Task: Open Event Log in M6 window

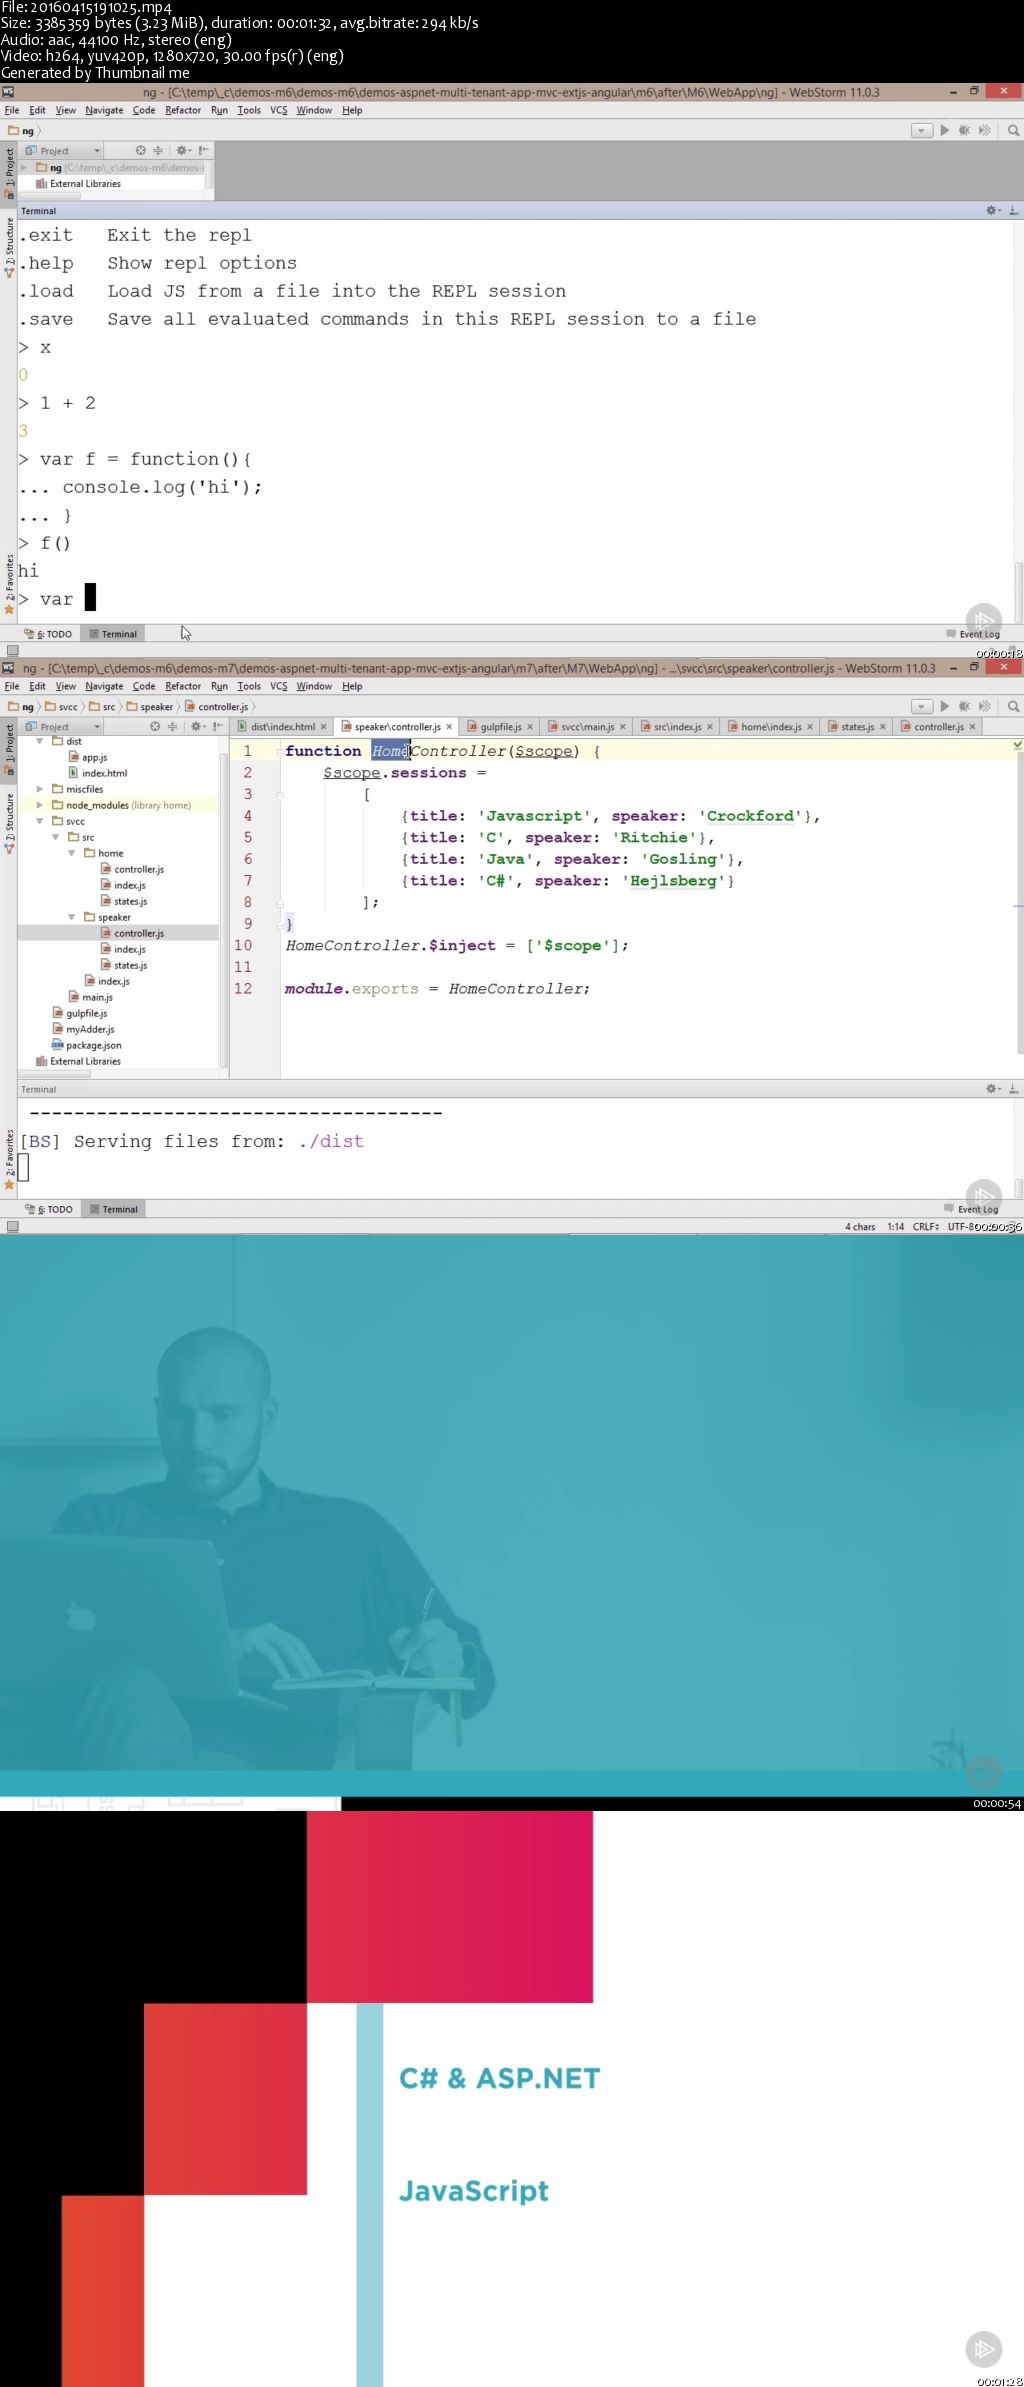Action: click(x=973, y=634)
